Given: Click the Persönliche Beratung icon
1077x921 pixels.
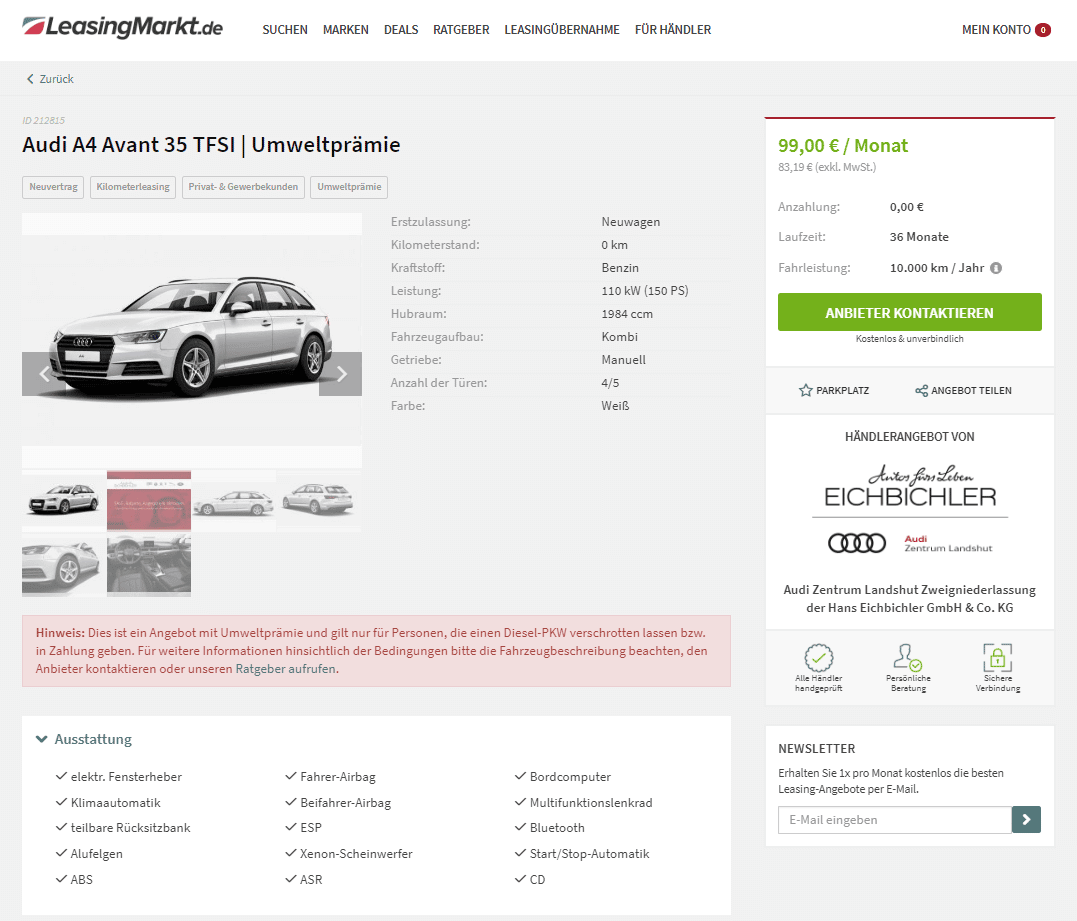Looking at the screenshot, I should click(x=908, y=657).
